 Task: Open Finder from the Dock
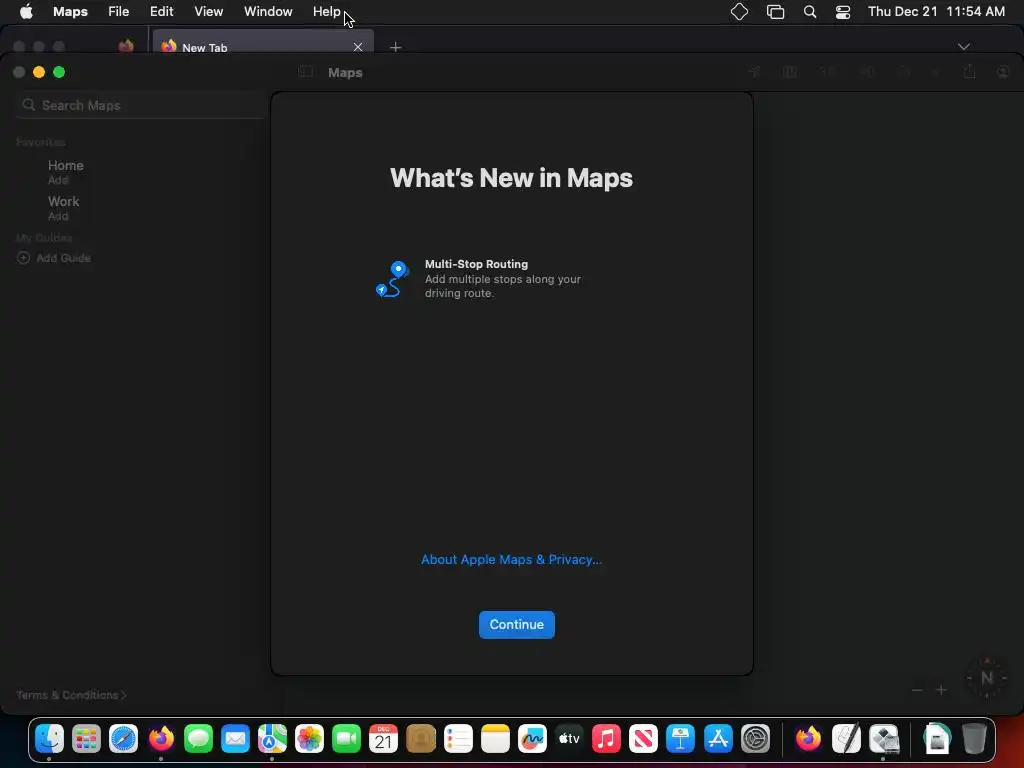tap(49, 739)
